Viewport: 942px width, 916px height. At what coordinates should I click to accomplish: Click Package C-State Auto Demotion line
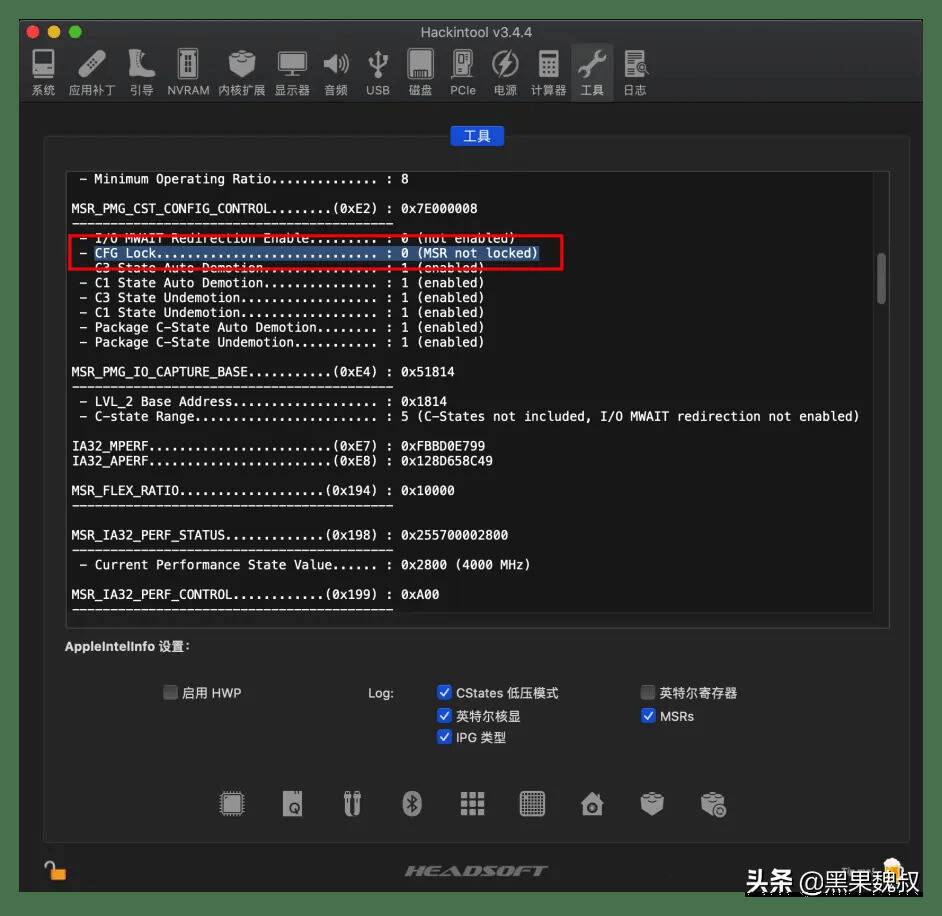click(281, 327)
